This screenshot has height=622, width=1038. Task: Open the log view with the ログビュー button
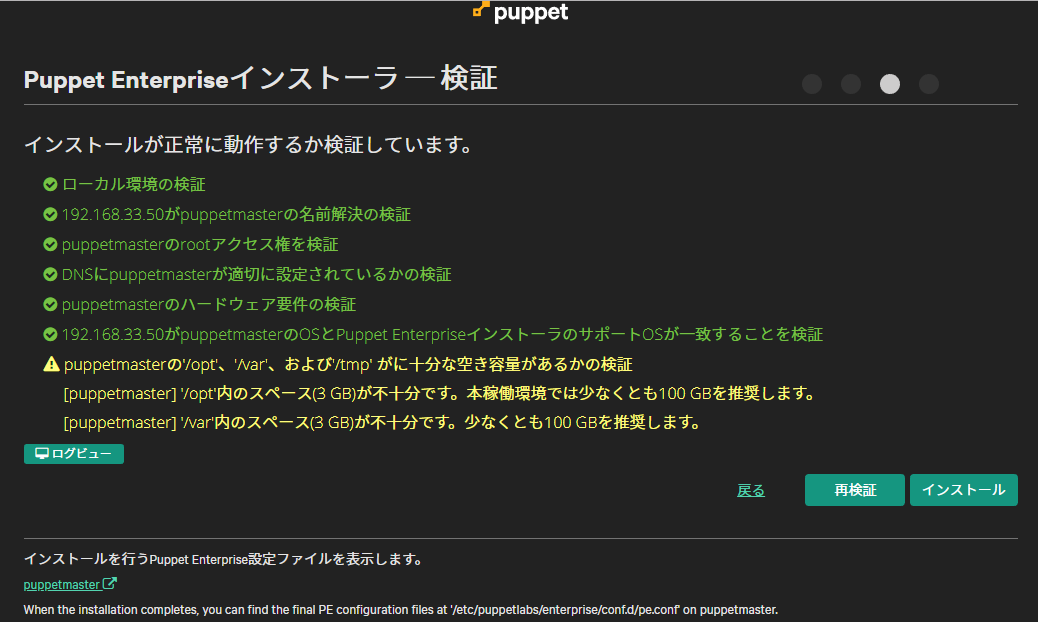tap(74, 453)
